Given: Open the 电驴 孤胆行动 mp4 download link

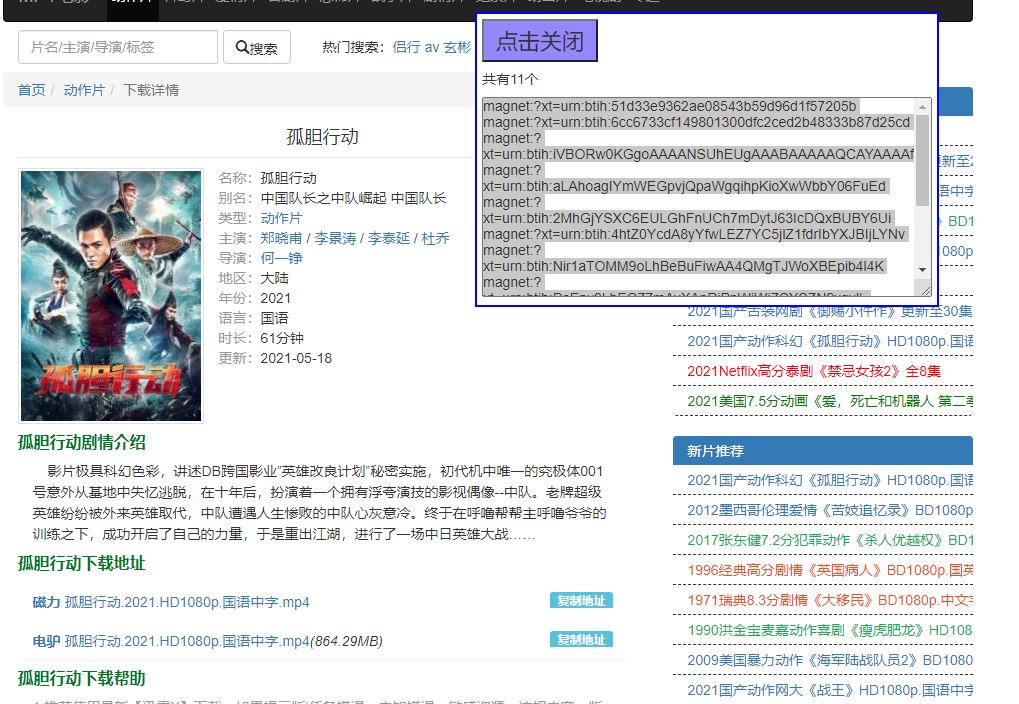Looking at the screenshot, I should pyautogui.click(x=187, y=641).
